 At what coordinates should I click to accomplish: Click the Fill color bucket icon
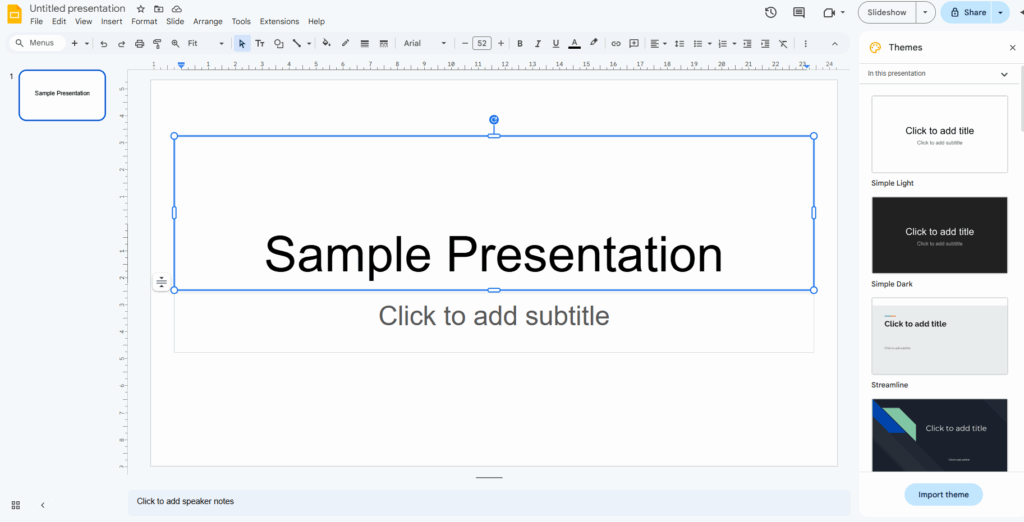[x=327, y=44]
